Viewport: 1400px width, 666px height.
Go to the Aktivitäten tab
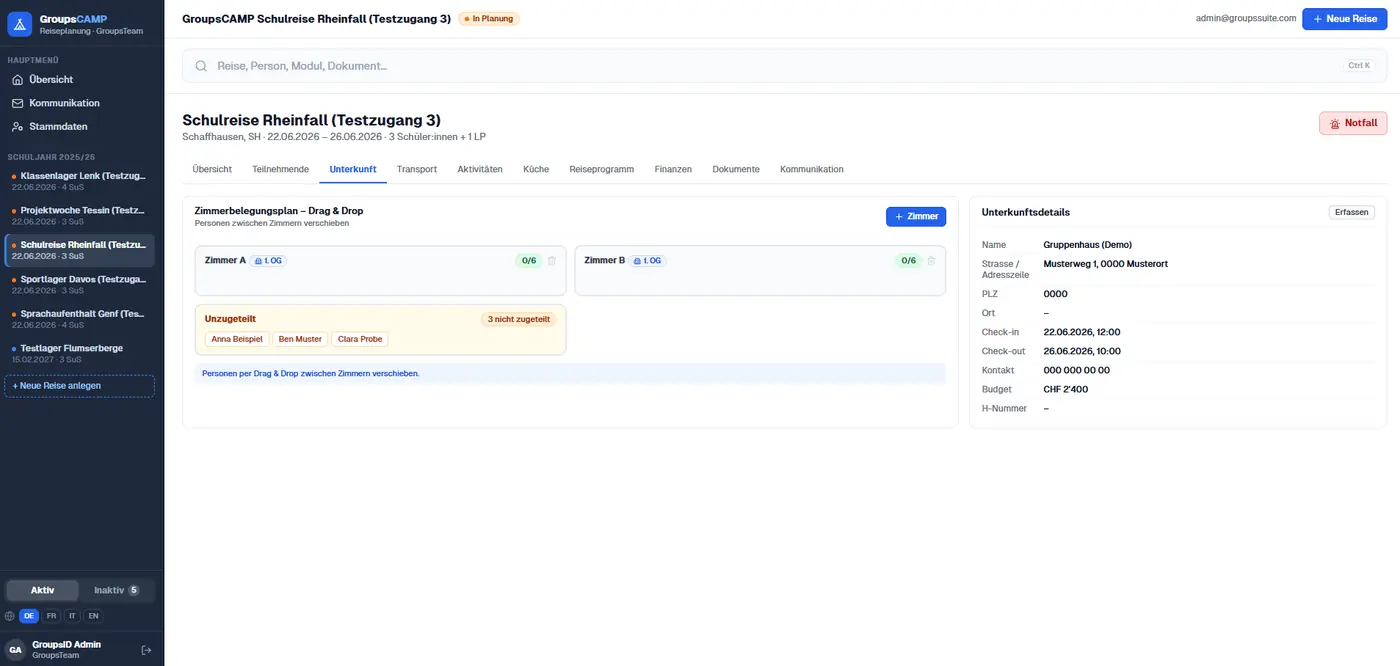click(x=480, y=169)
